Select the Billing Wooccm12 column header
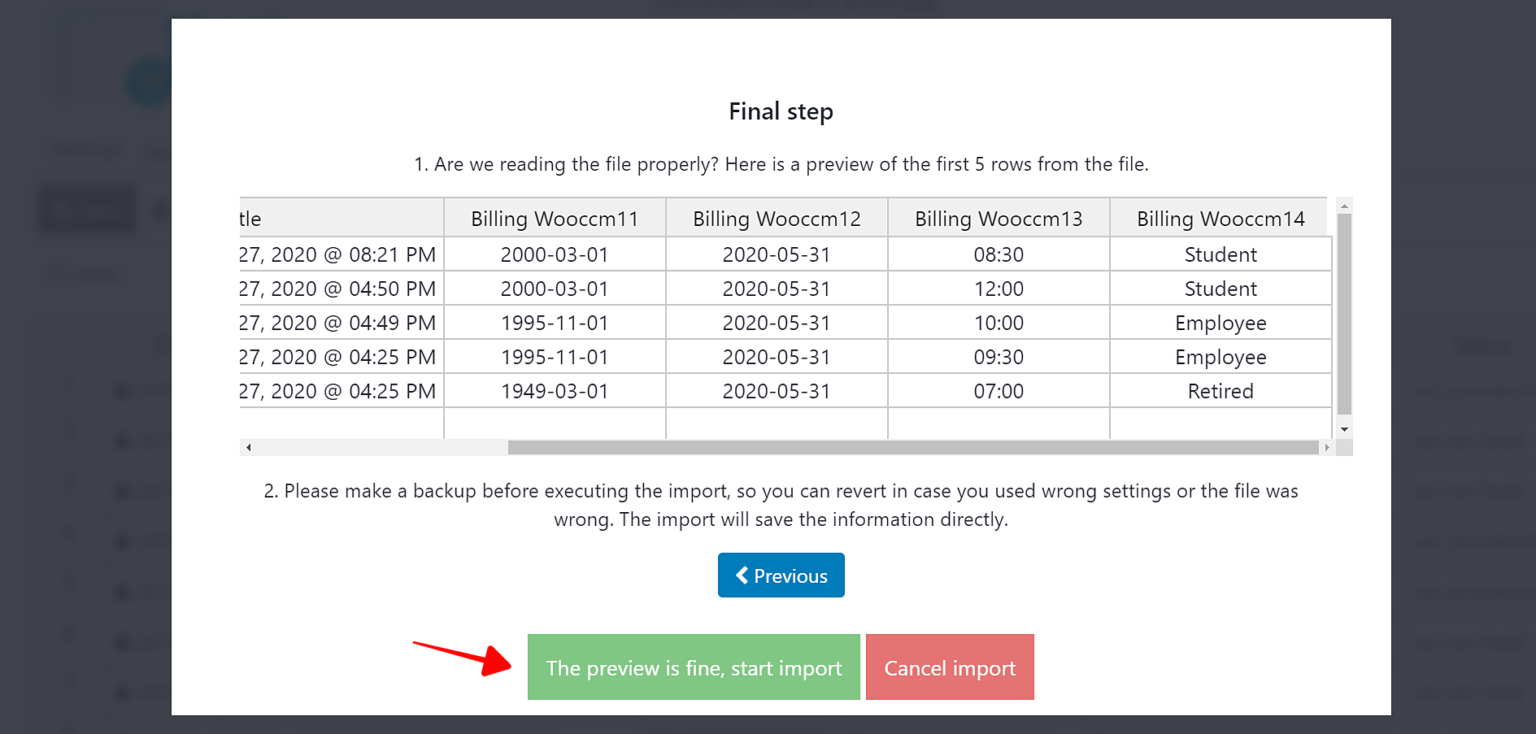The height and width of the screenshot is (734, 1536). click(x=776, y=219)
